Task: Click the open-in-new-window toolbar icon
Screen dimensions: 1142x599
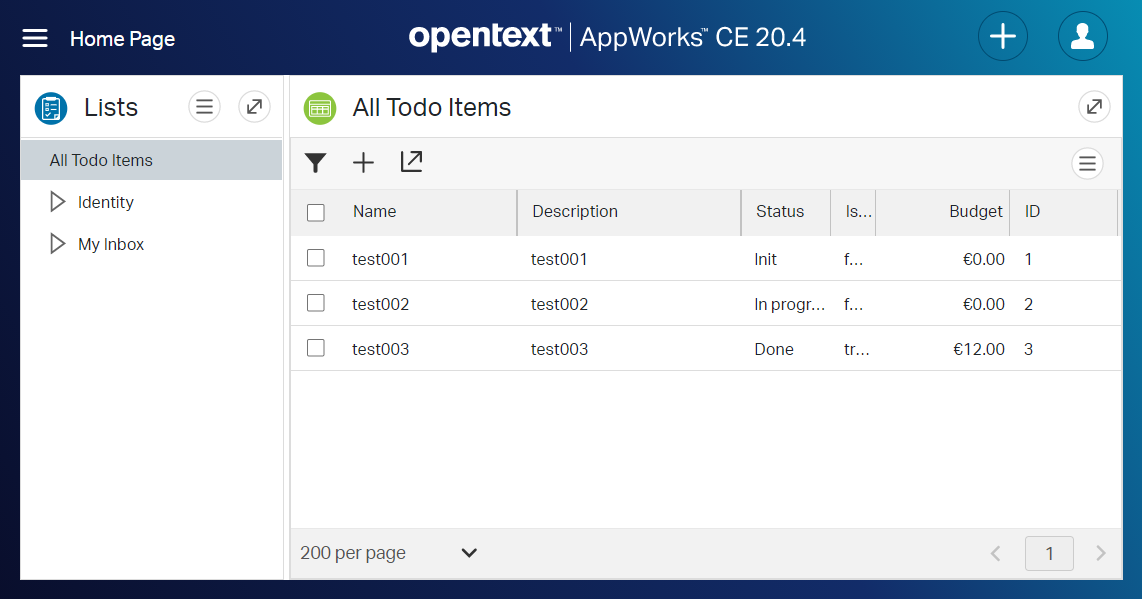Action: (x=411, y=162)
